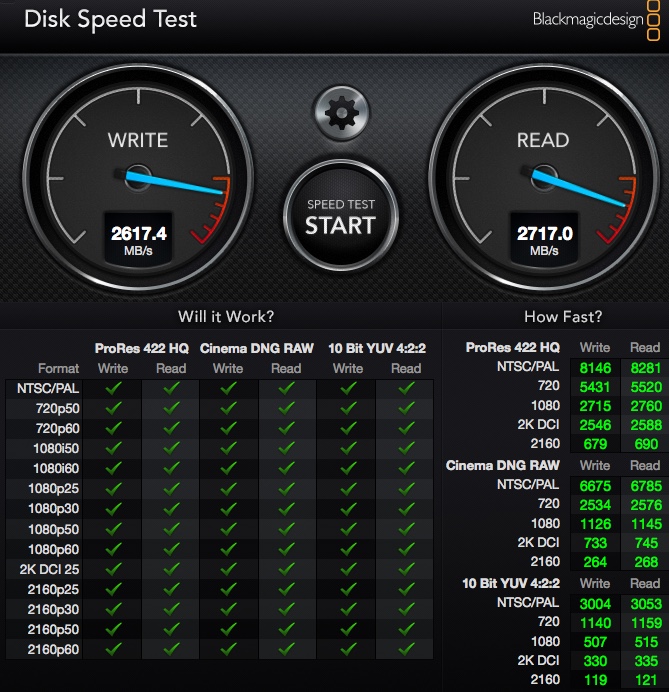Click Cinema DNG NTSC/PAL write value 6675
This screenshot has width=669, height=692.
coord(595,486)
